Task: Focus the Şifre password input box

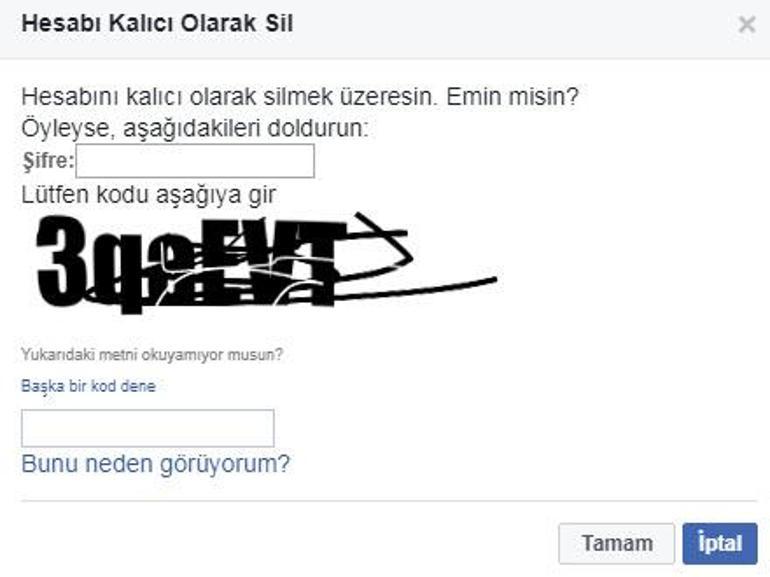Action: tap(195, 161)
